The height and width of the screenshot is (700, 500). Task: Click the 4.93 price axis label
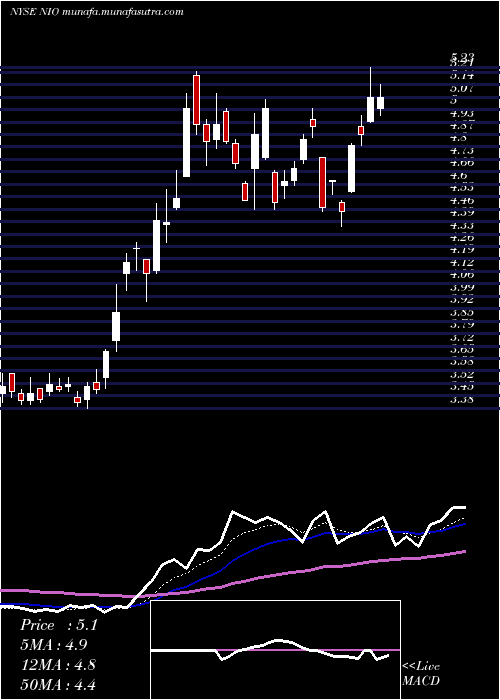(x=462, y=113)
